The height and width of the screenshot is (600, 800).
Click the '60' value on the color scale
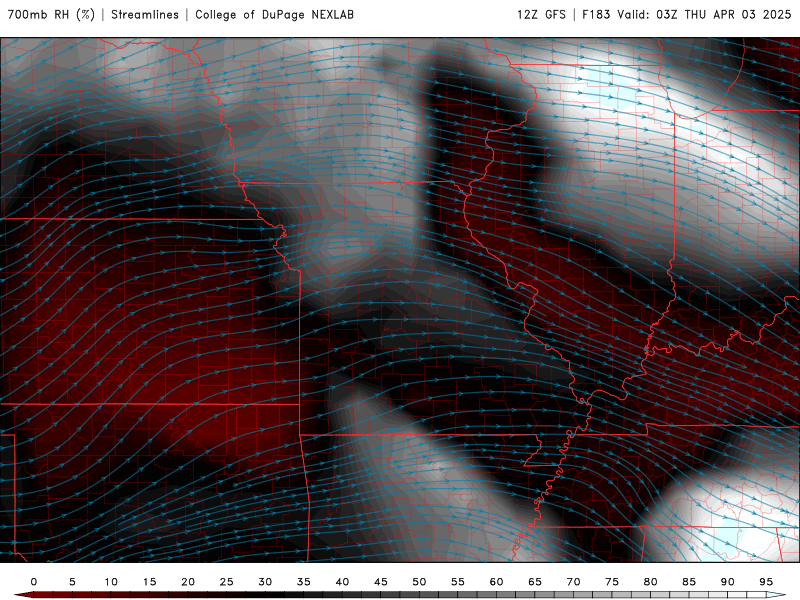496,582
